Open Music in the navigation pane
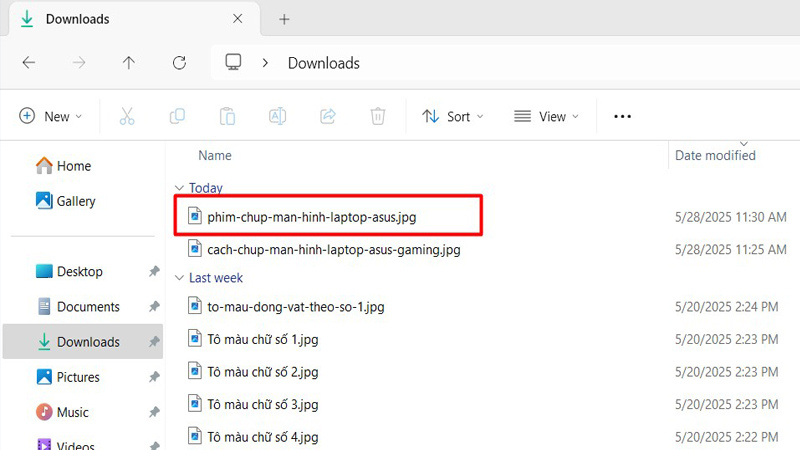The height and width of the screenshot is (450, 800). (62, 412)
